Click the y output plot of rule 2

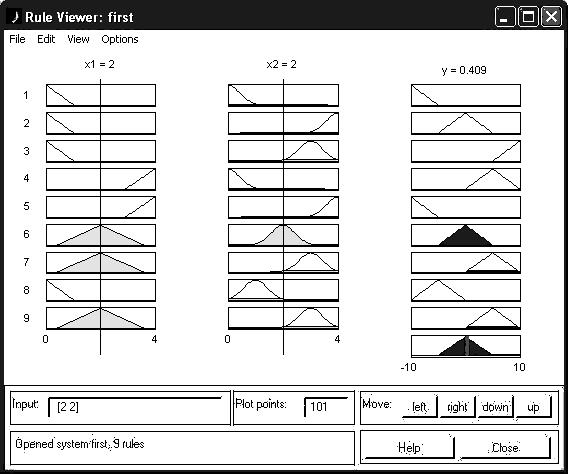466,123
